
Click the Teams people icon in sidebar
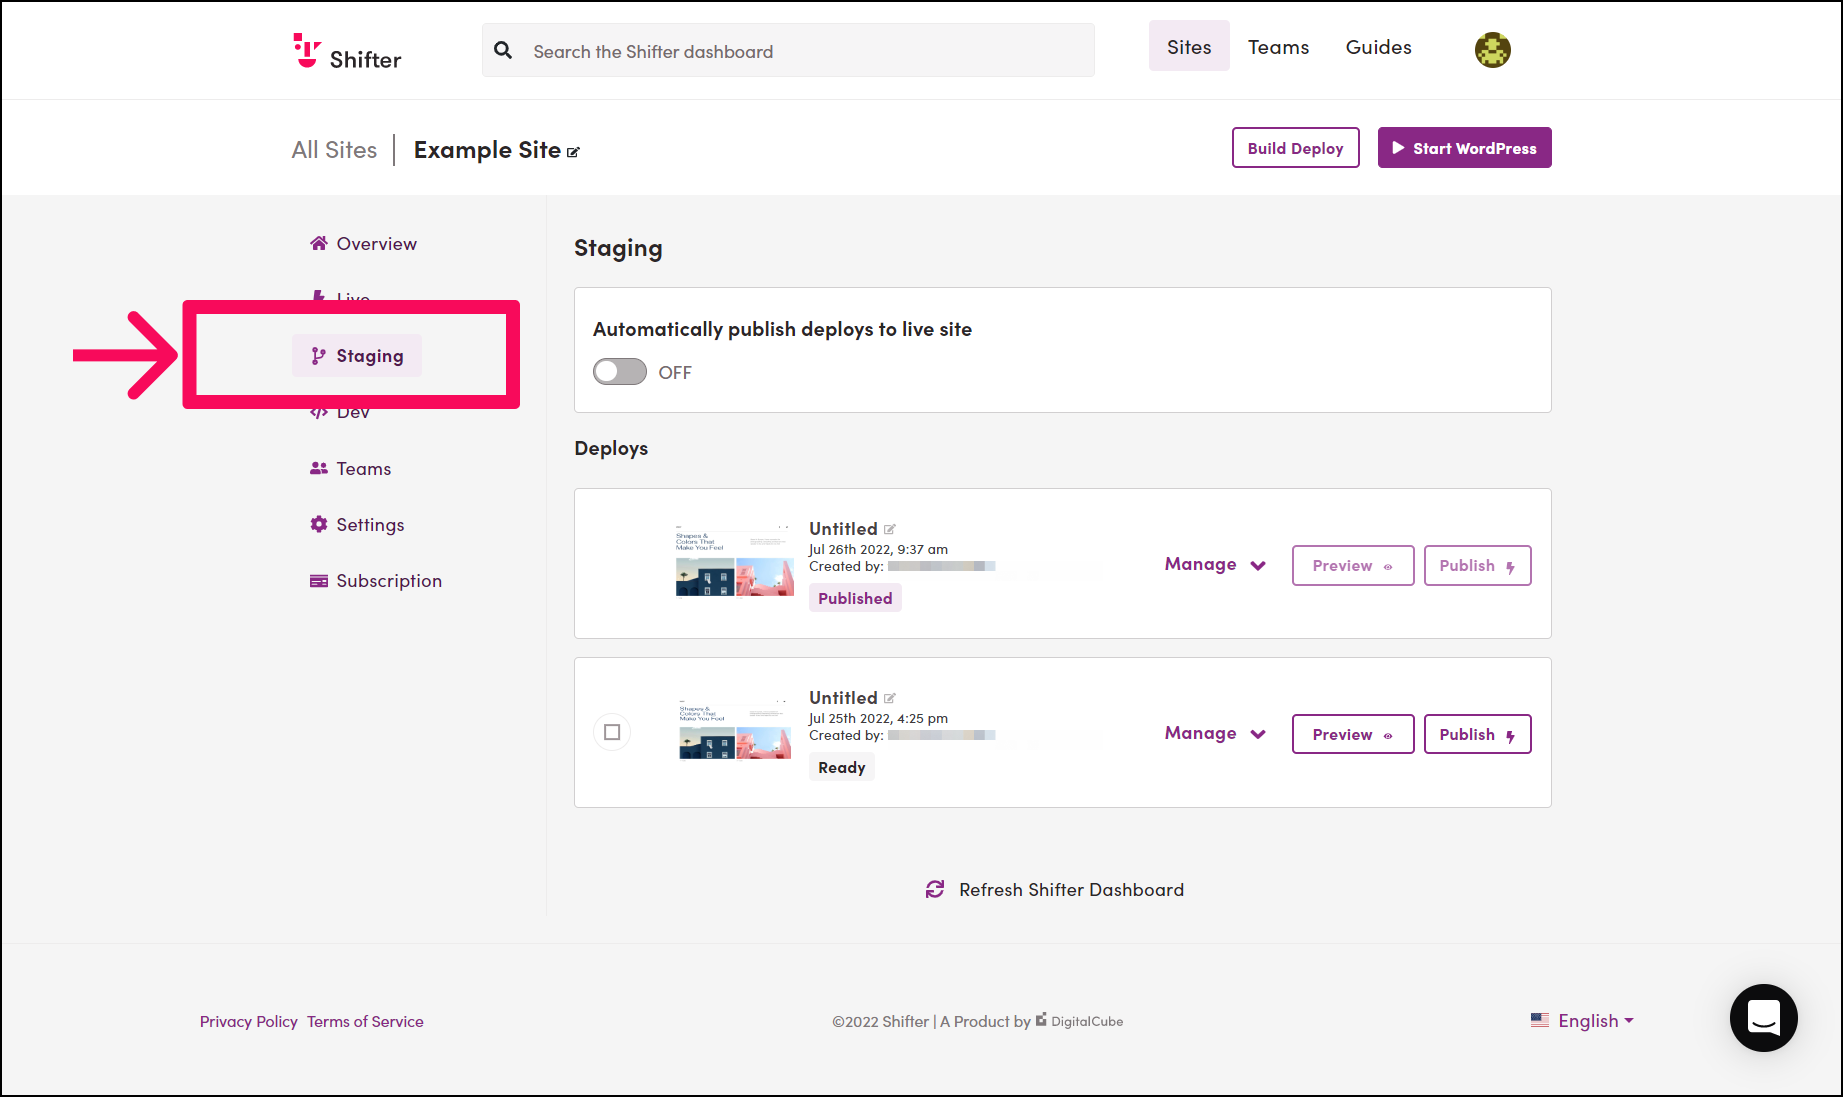point(319,468)
